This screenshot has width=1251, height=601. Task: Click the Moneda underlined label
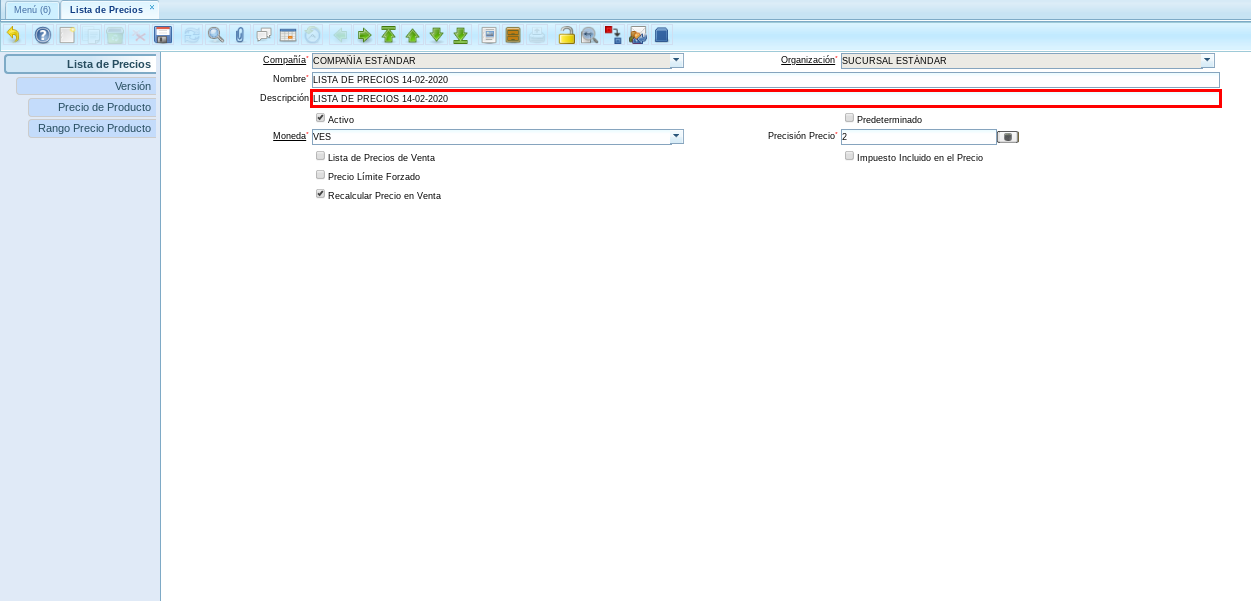[290, 136]
